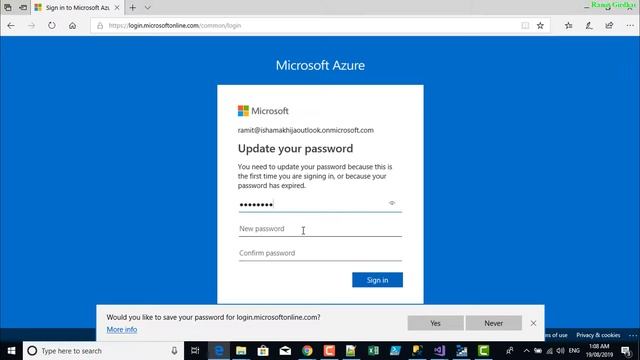Click the Update your password heading
The width and height of the screenshot is (640, 360).
pos(296,149)
